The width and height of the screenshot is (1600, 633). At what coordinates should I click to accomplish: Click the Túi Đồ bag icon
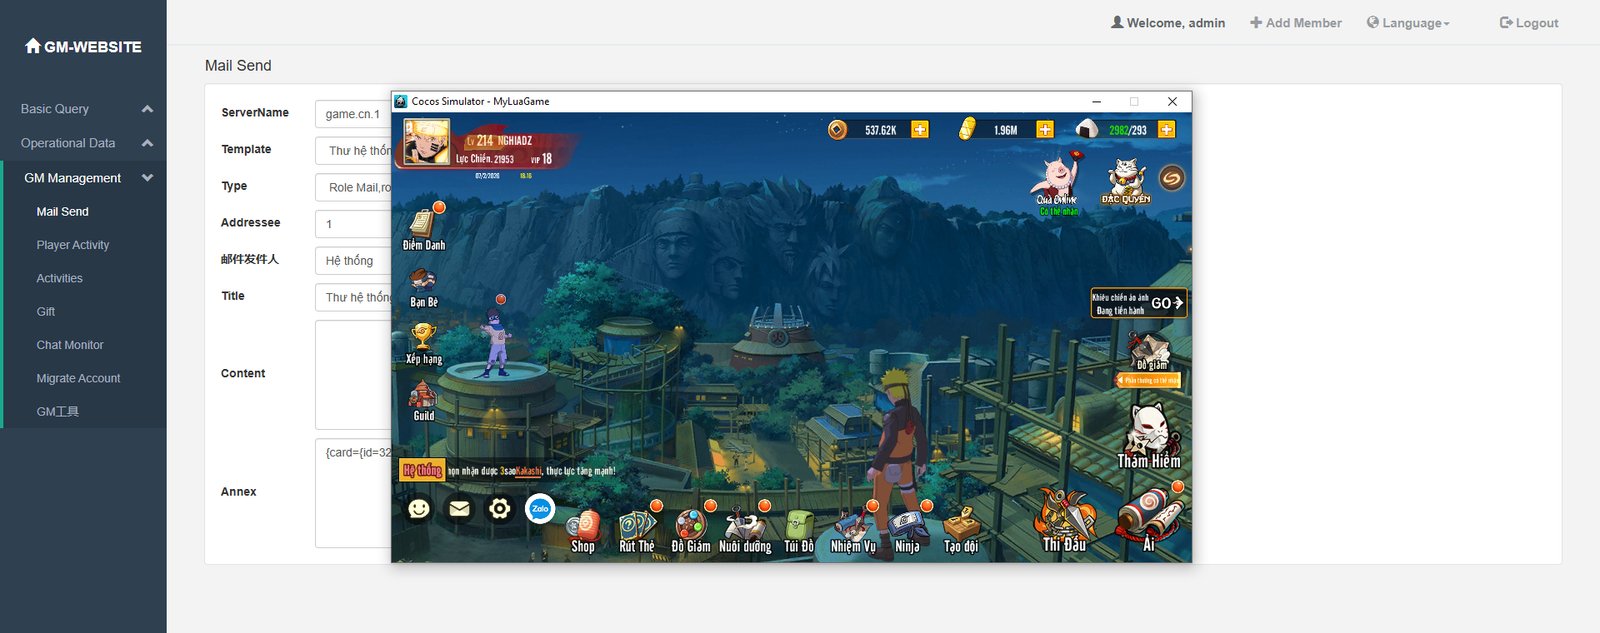click(x=799, y=529)
